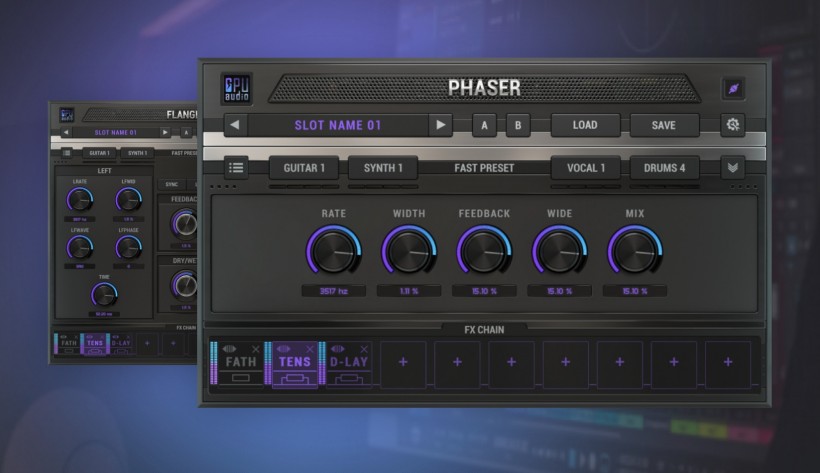Viewport: 820px width, 473px height.
Task: Remove the FATH effect with its X icon
Action: click(255, 348)
